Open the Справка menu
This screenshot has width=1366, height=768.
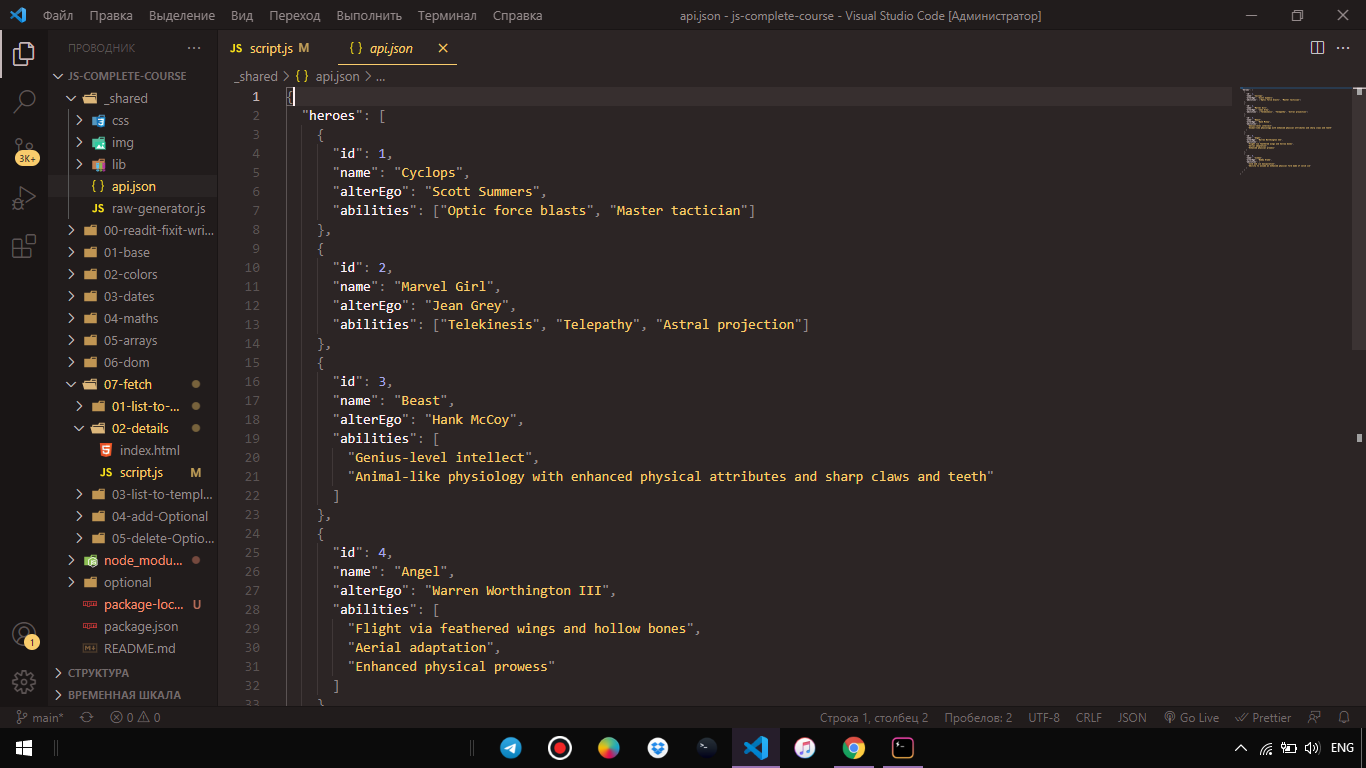(x=518, y=16)
